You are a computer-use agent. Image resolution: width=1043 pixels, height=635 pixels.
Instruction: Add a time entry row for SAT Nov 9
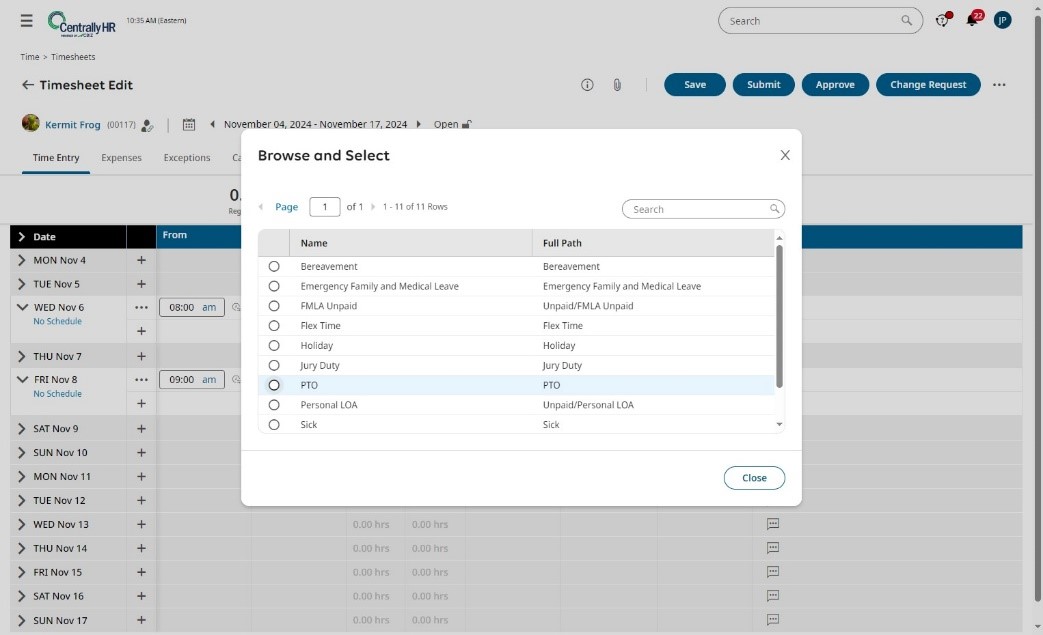(141, 429)
